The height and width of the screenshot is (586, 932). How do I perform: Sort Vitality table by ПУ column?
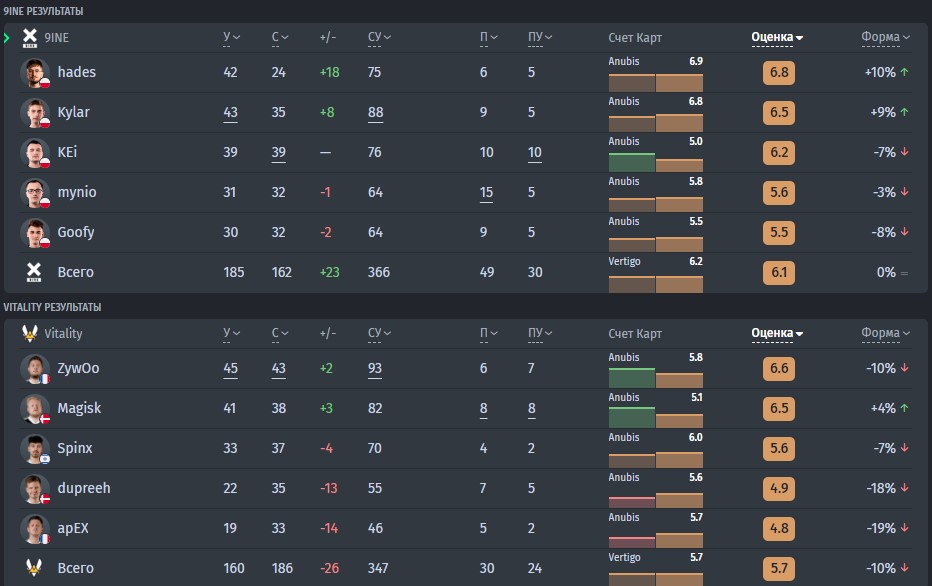(x=540, y=333)
